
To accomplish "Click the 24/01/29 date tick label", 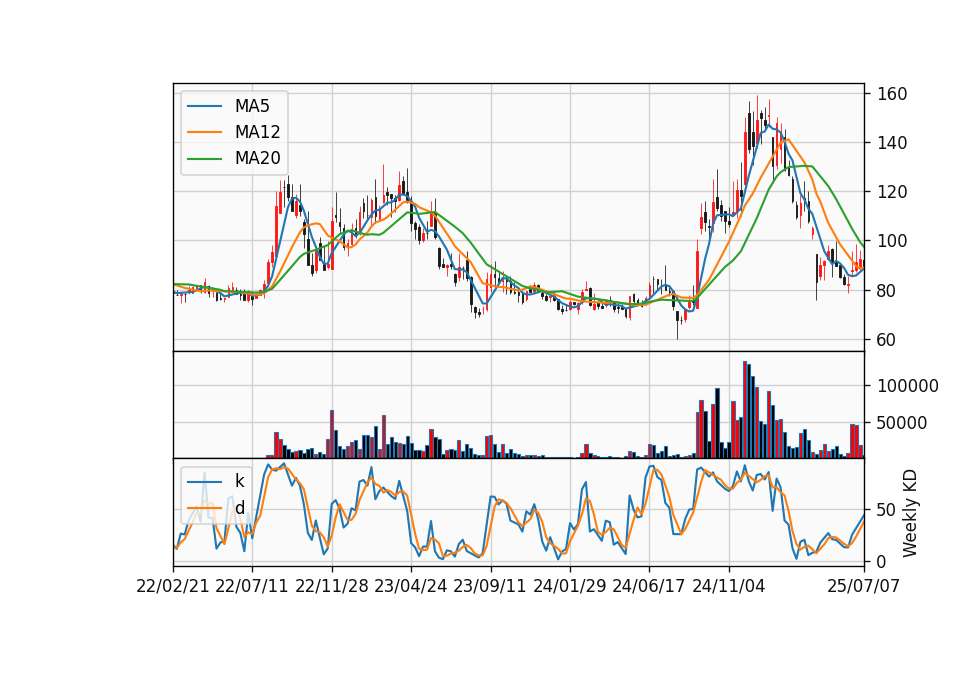I will tap(570, 586).
